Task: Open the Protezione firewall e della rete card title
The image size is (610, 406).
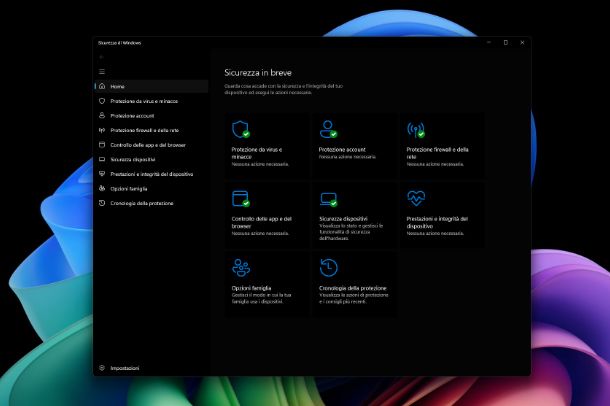Action: pyautogui.click(x=437, y=153)
